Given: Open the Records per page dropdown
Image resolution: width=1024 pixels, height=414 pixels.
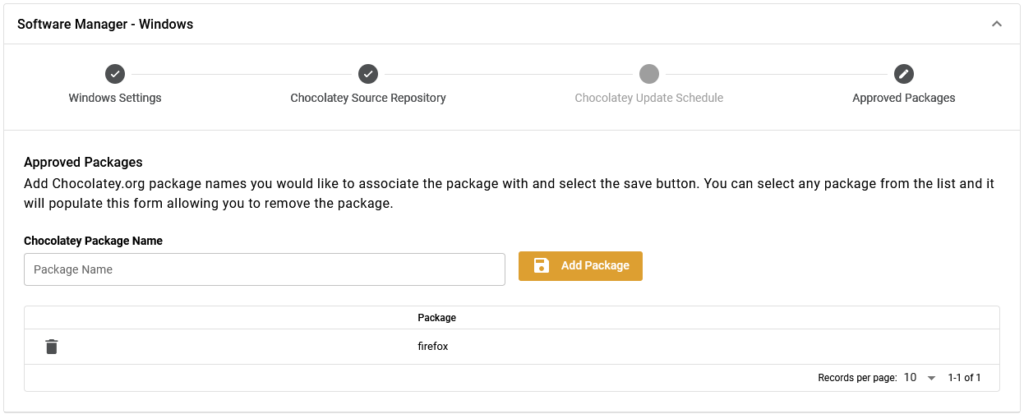Looking at the screenshot, I should tap(931, 377).
